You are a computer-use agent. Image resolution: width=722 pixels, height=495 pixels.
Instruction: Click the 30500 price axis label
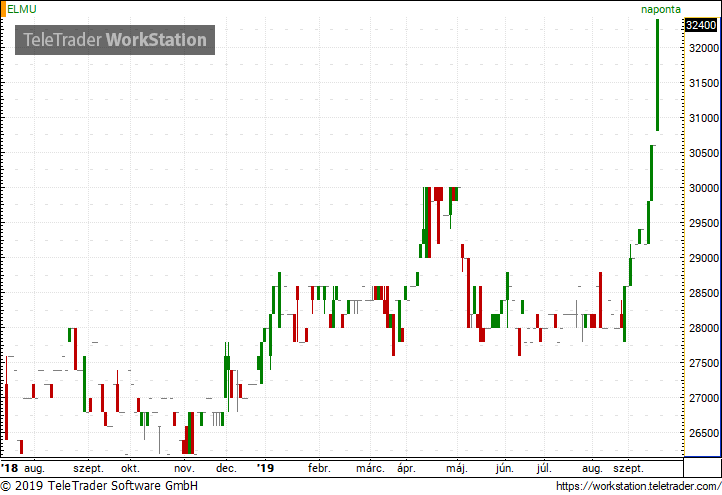point(704,153)
